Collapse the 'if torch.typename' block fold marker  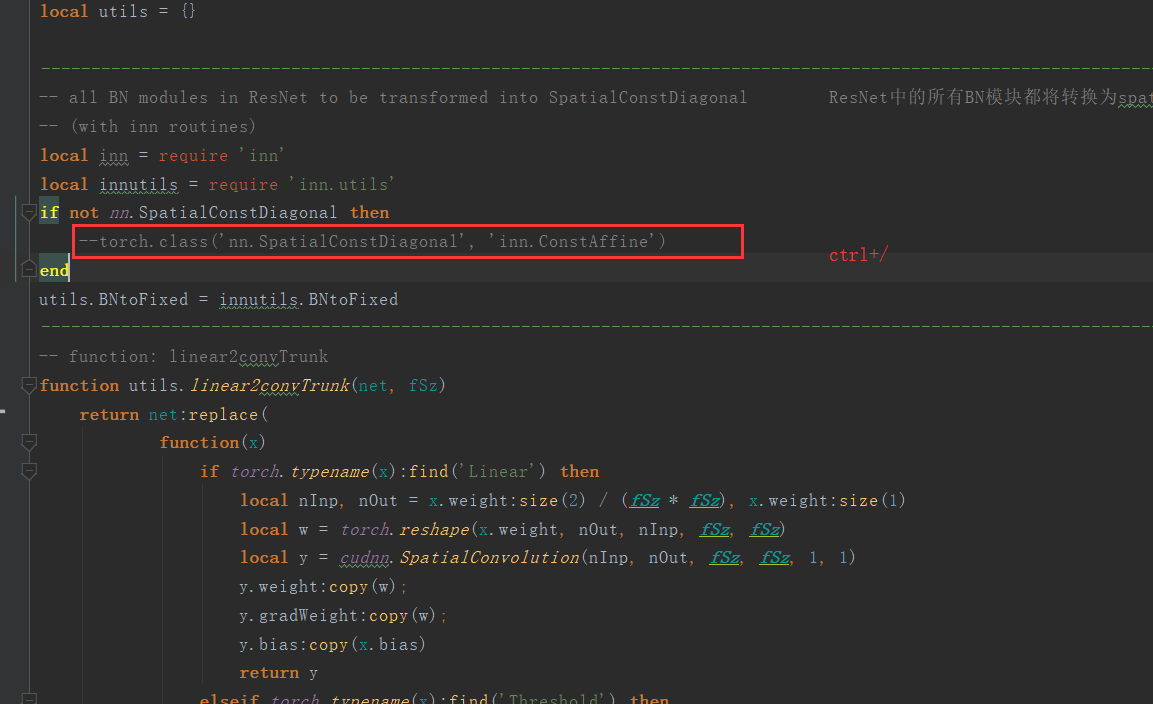29,471
